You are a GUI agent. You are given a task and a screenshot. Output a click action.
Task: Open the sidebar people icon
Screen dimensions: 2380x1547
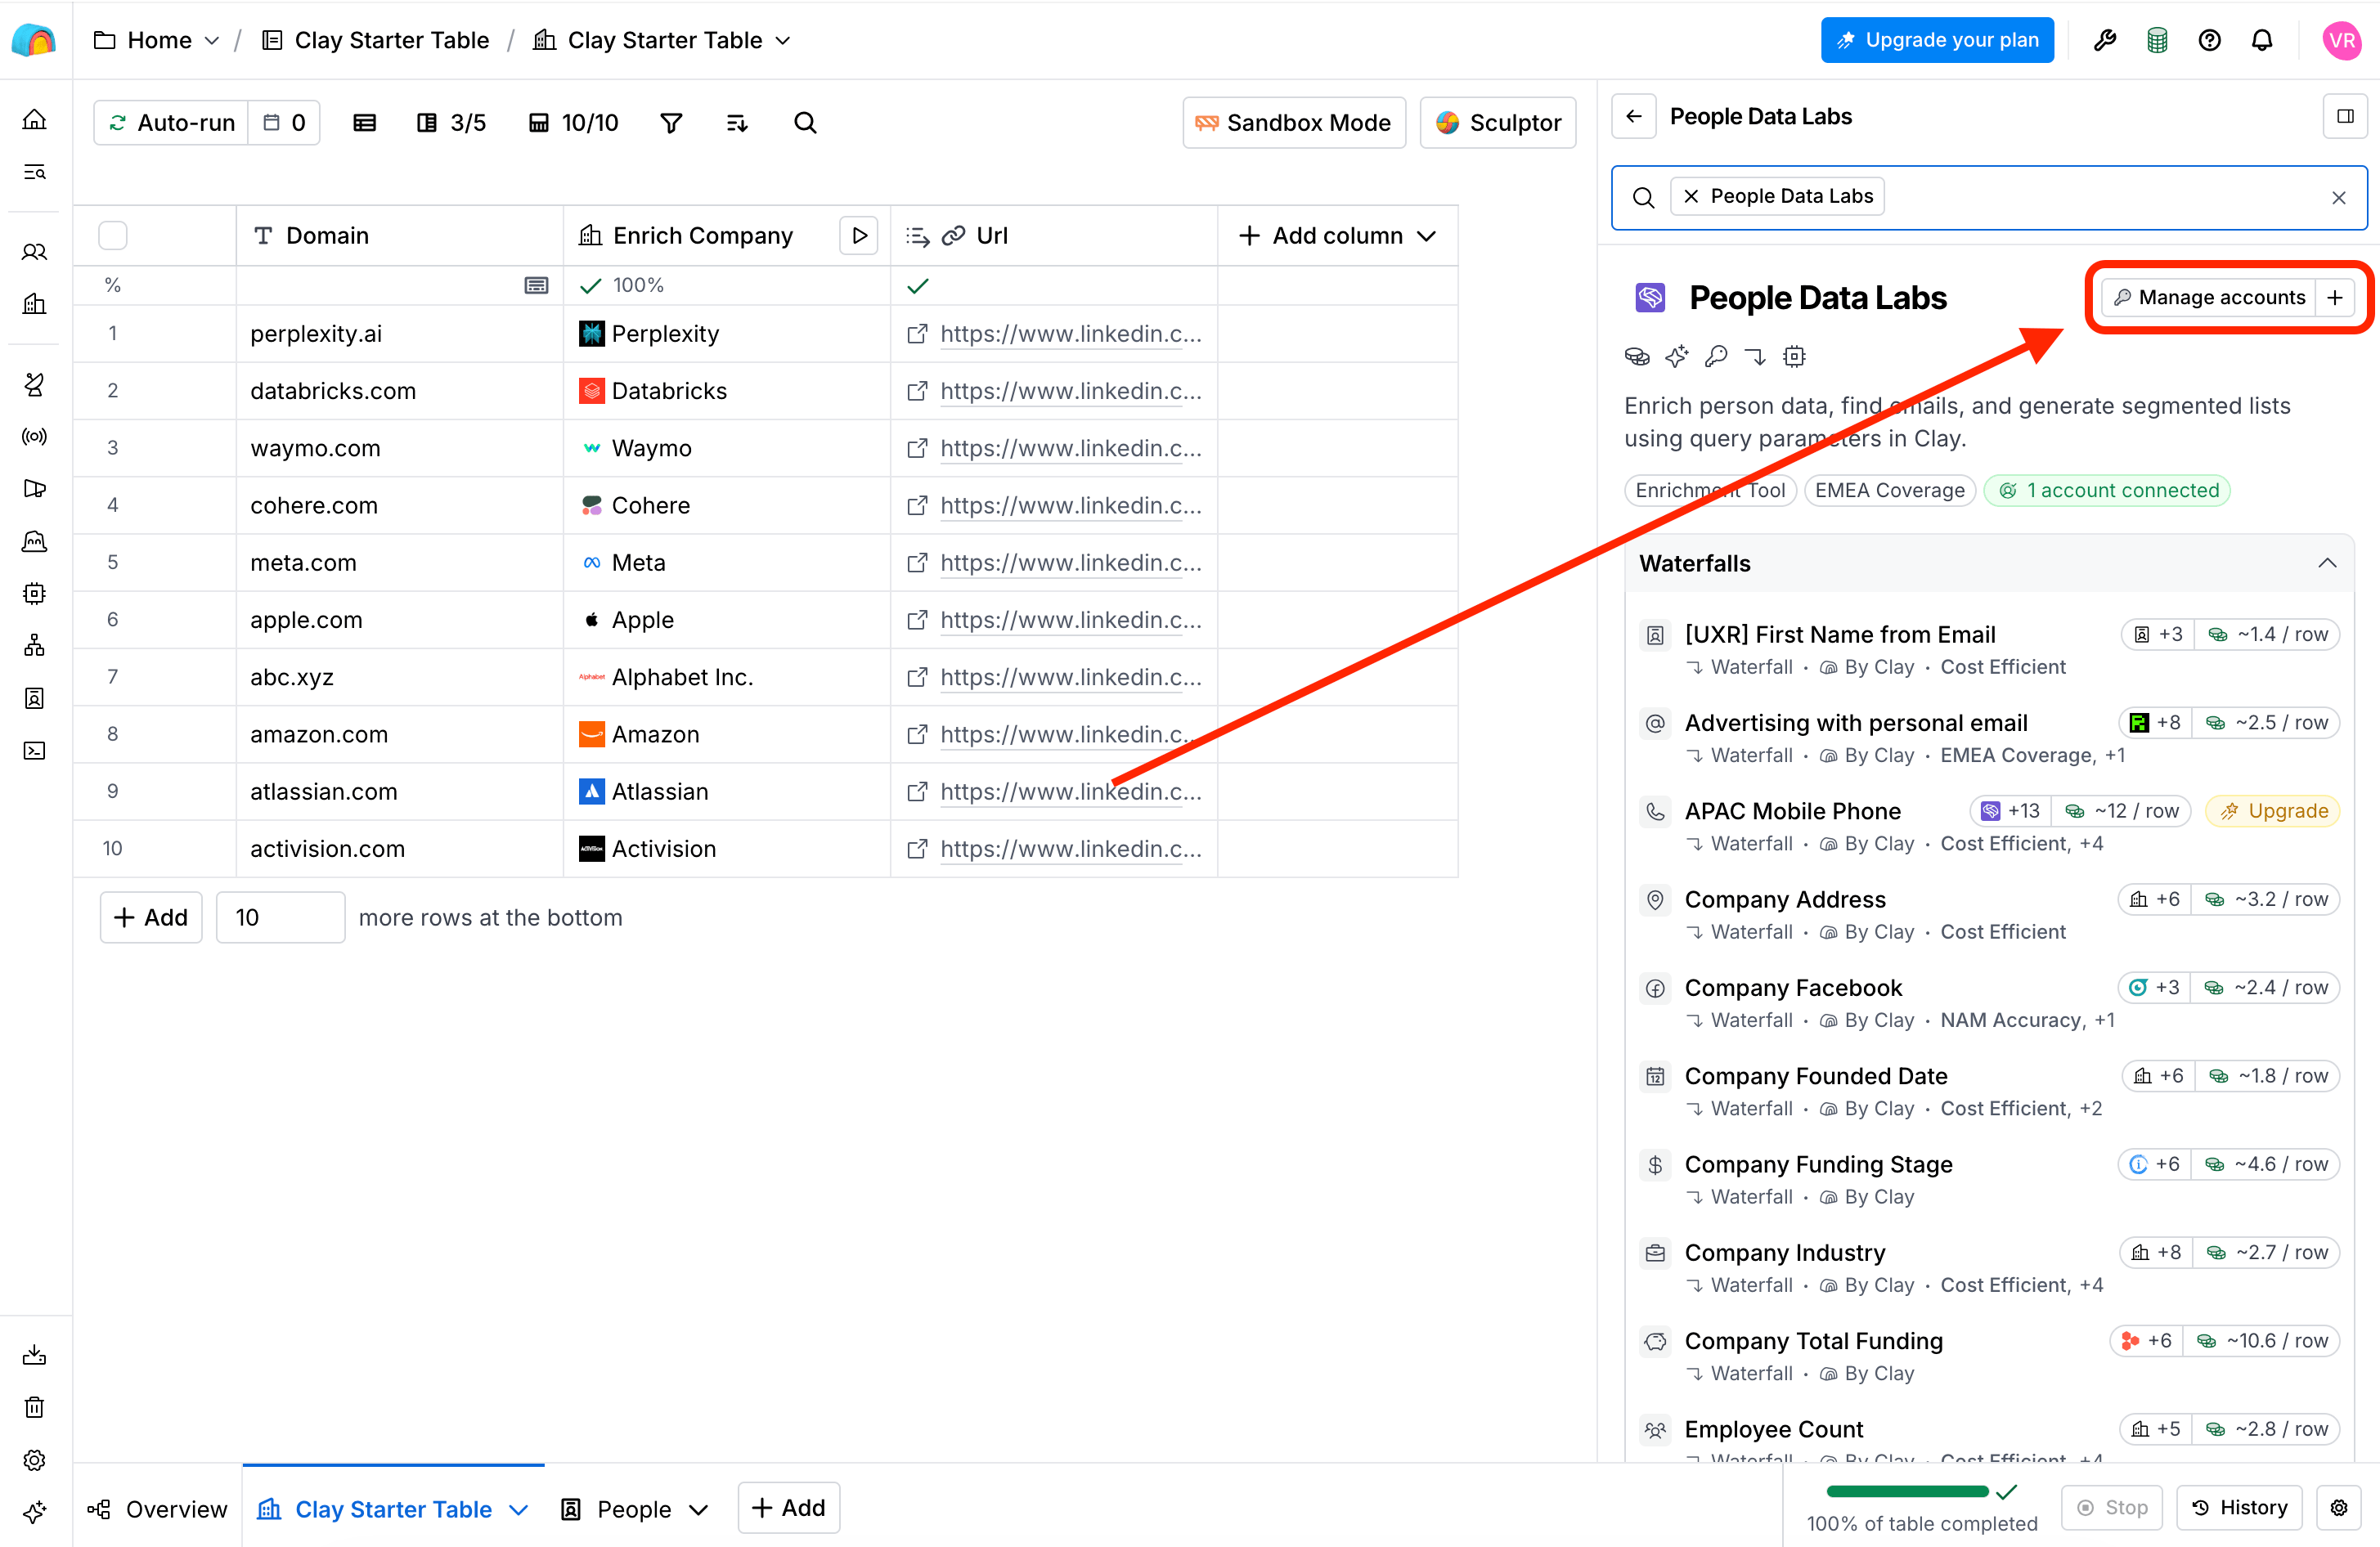pyautogui.click(x=35, y=252)
